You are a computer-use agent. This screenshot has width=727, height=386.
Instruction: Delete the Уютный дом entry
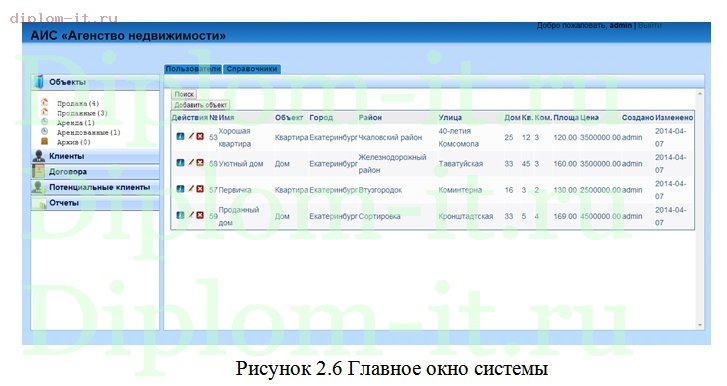[x=200, y=163]
